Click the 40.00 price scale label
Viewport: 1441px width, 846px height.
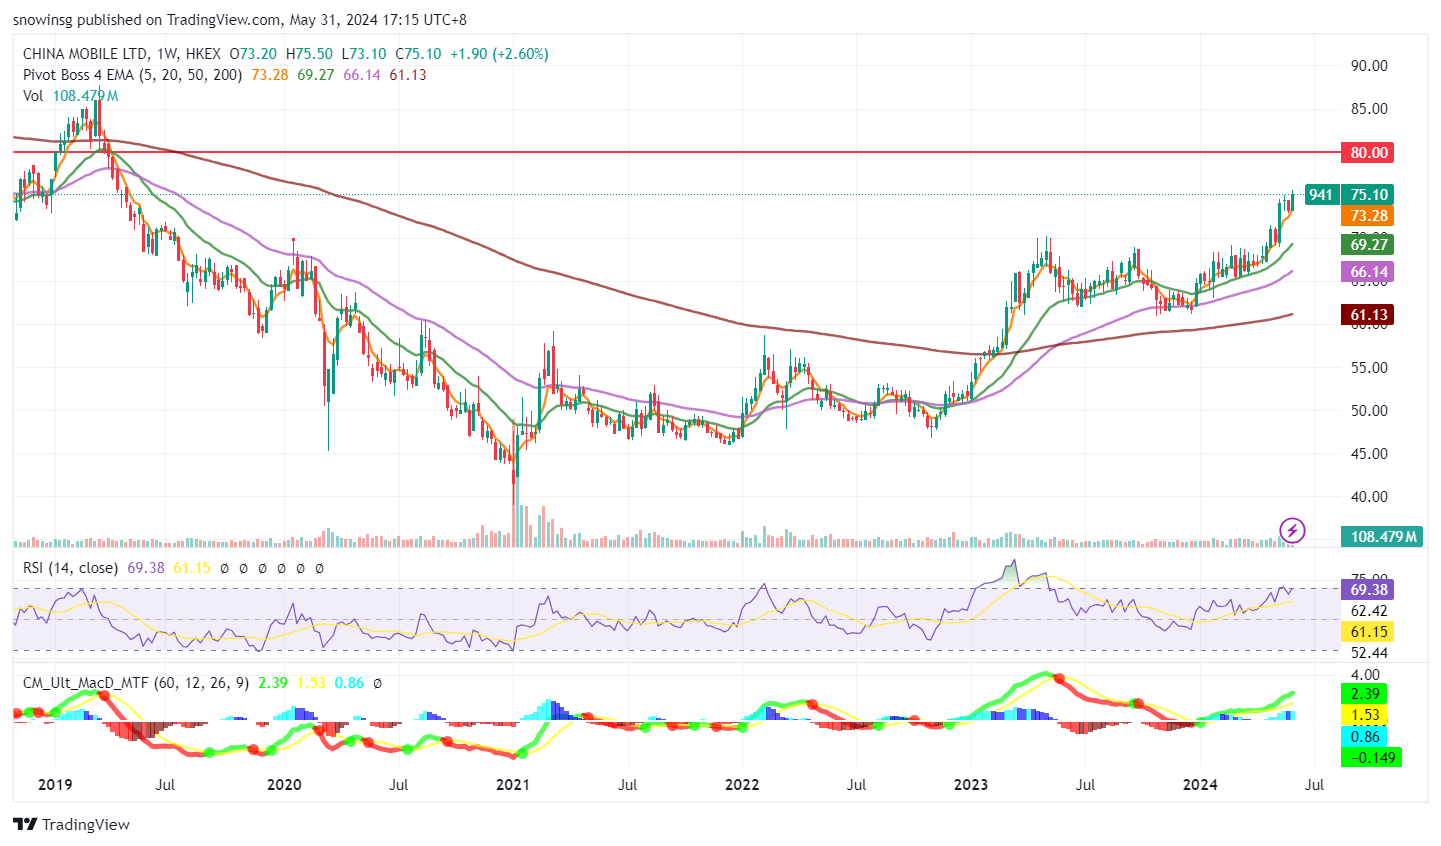pos(1369,497)
